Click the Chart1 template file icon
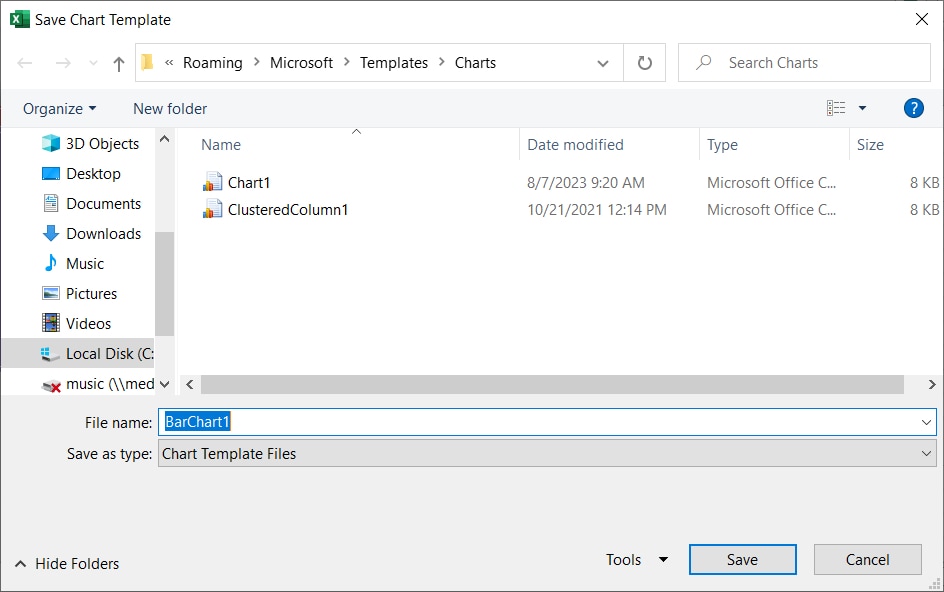Viewport: 944px width, 592px height. click(212, 183)
